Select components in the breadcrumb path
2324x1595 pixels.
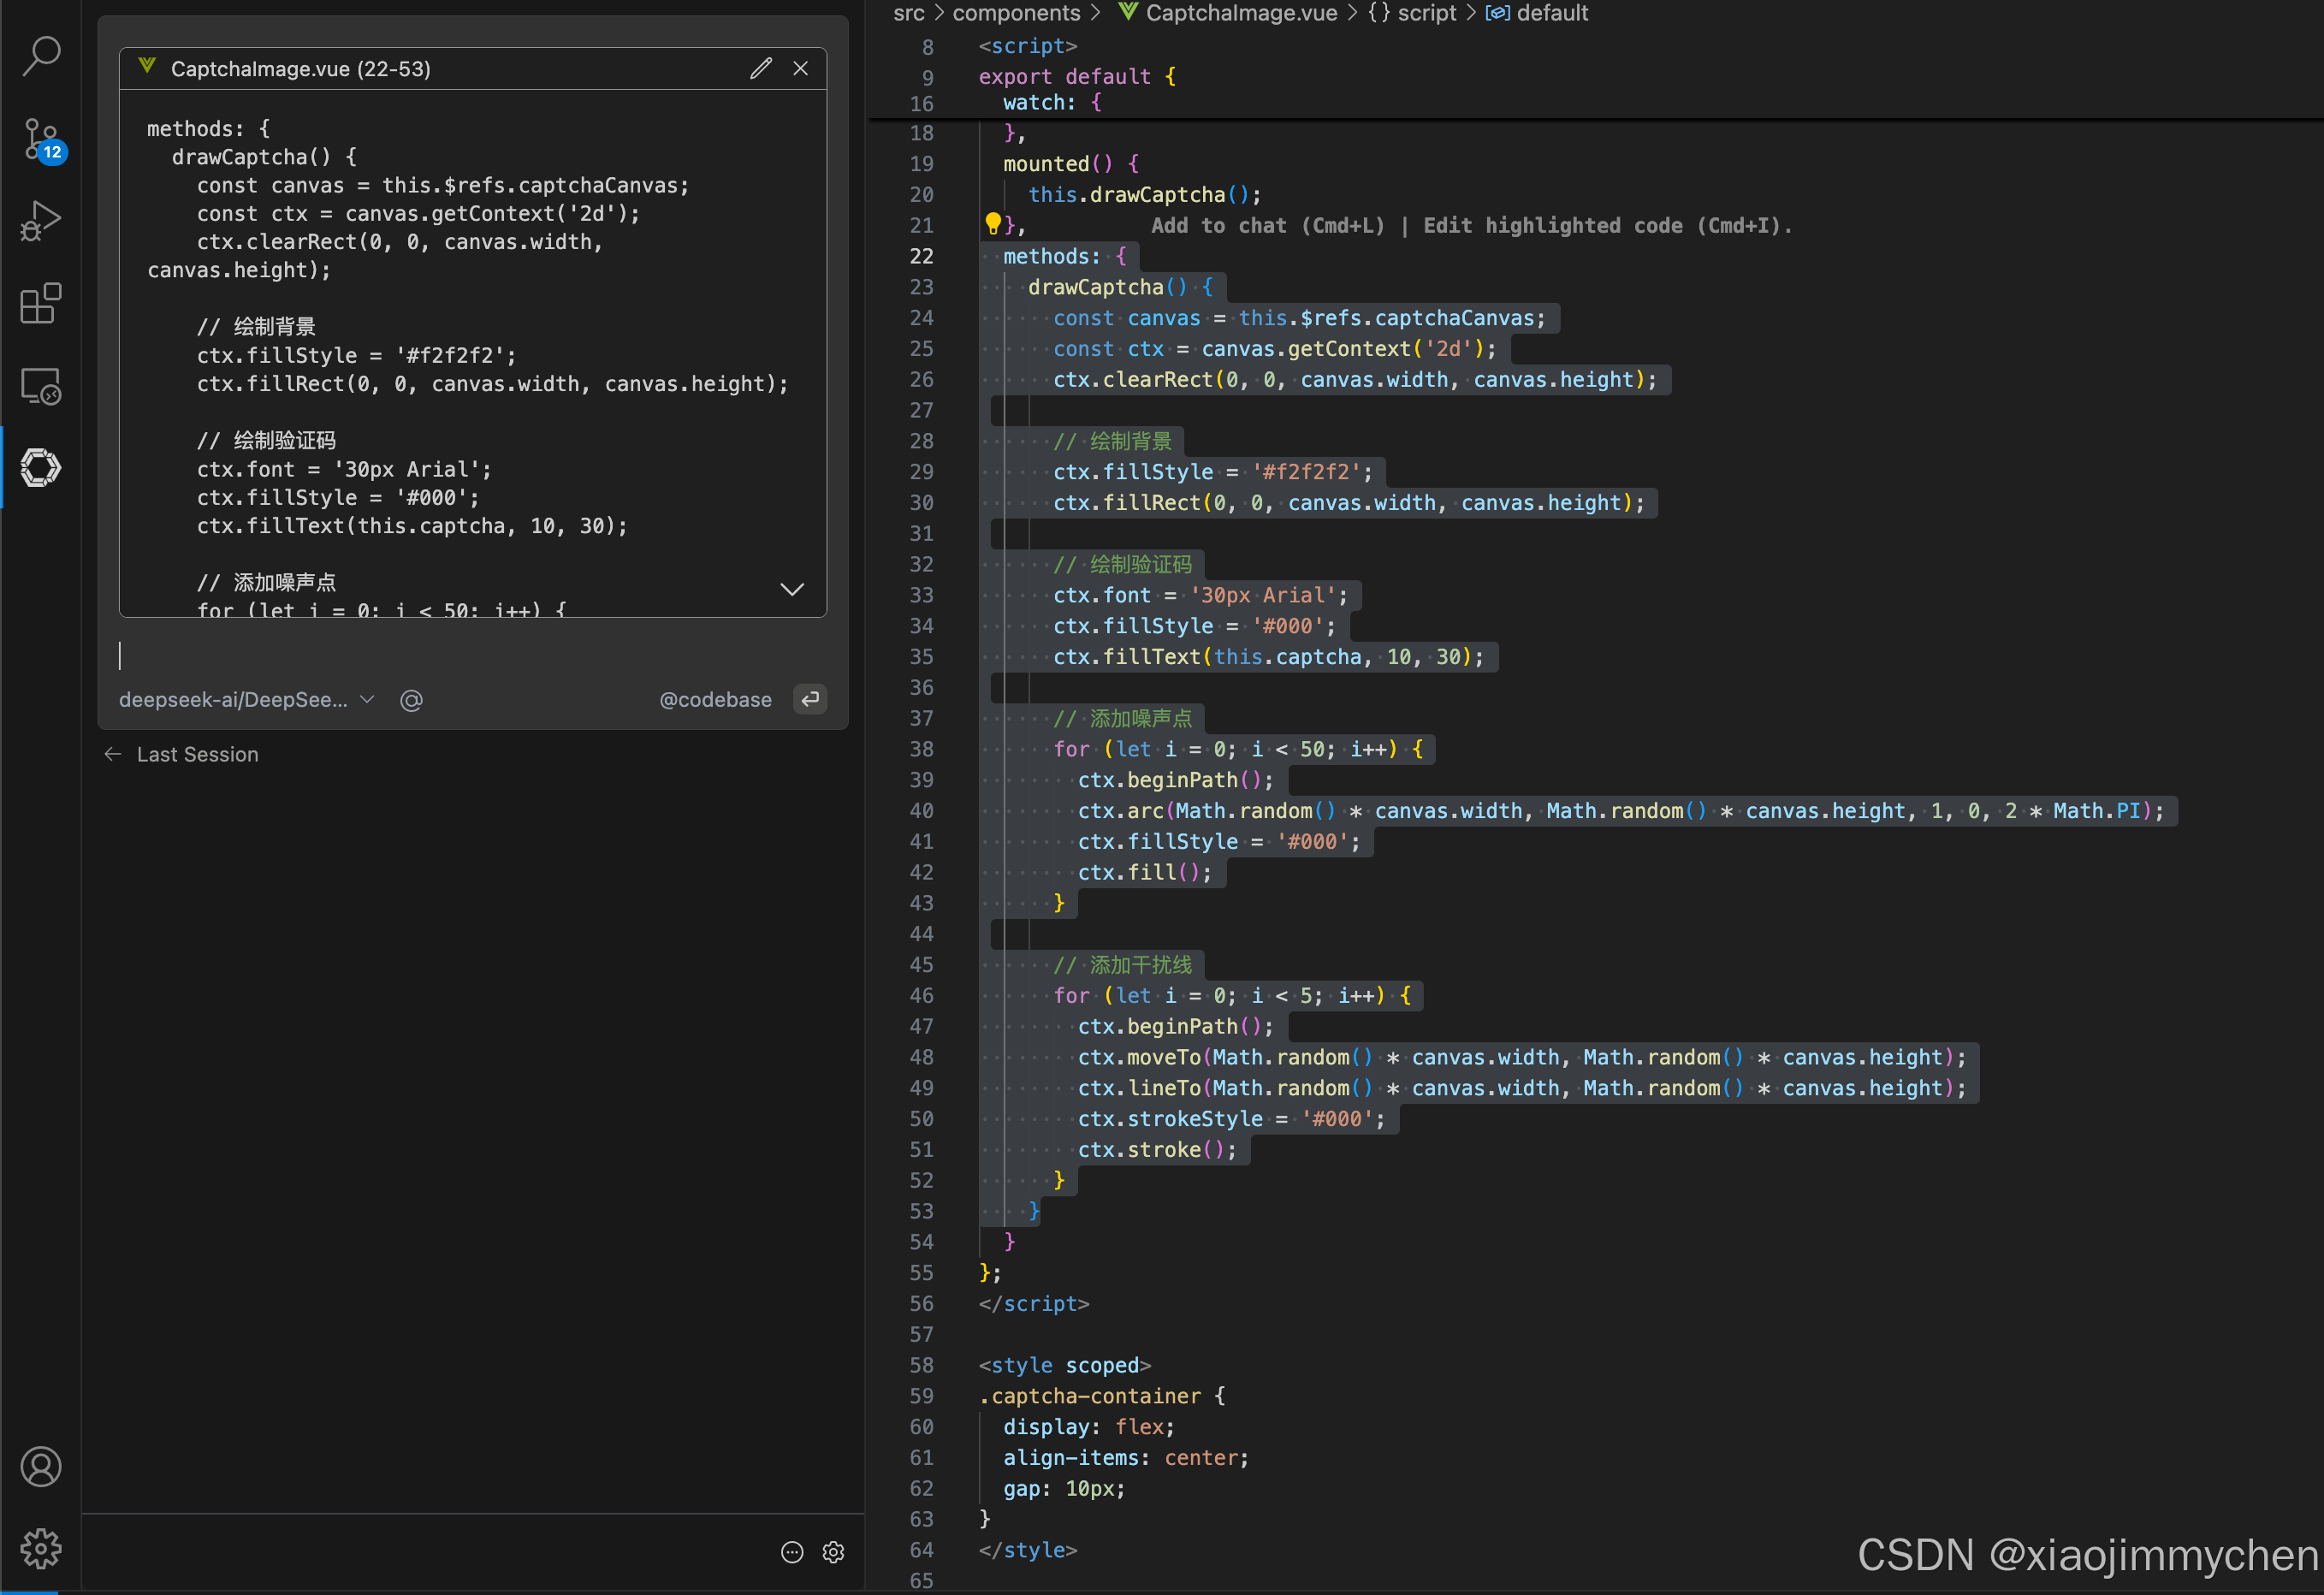pos(1015,13)
